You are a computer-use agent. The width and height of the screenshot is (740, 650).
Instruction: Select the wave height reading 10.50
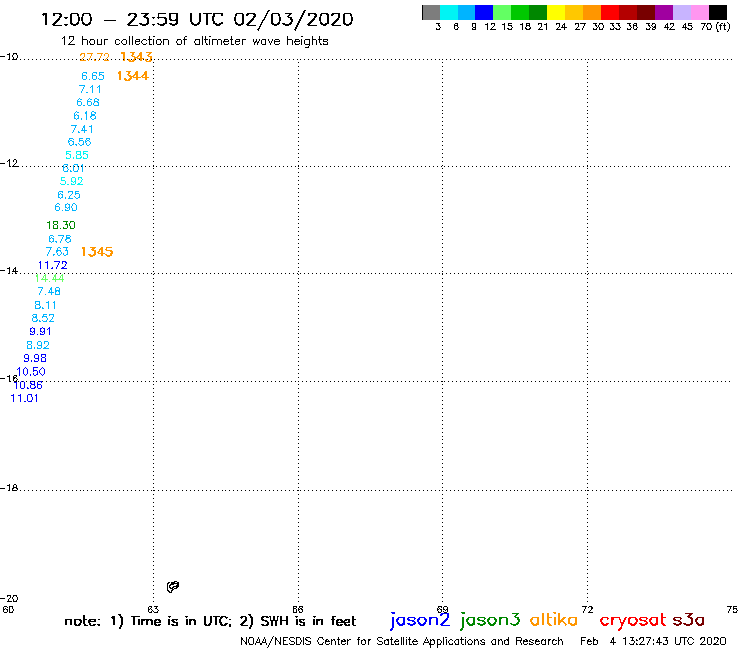pos(31,371)
